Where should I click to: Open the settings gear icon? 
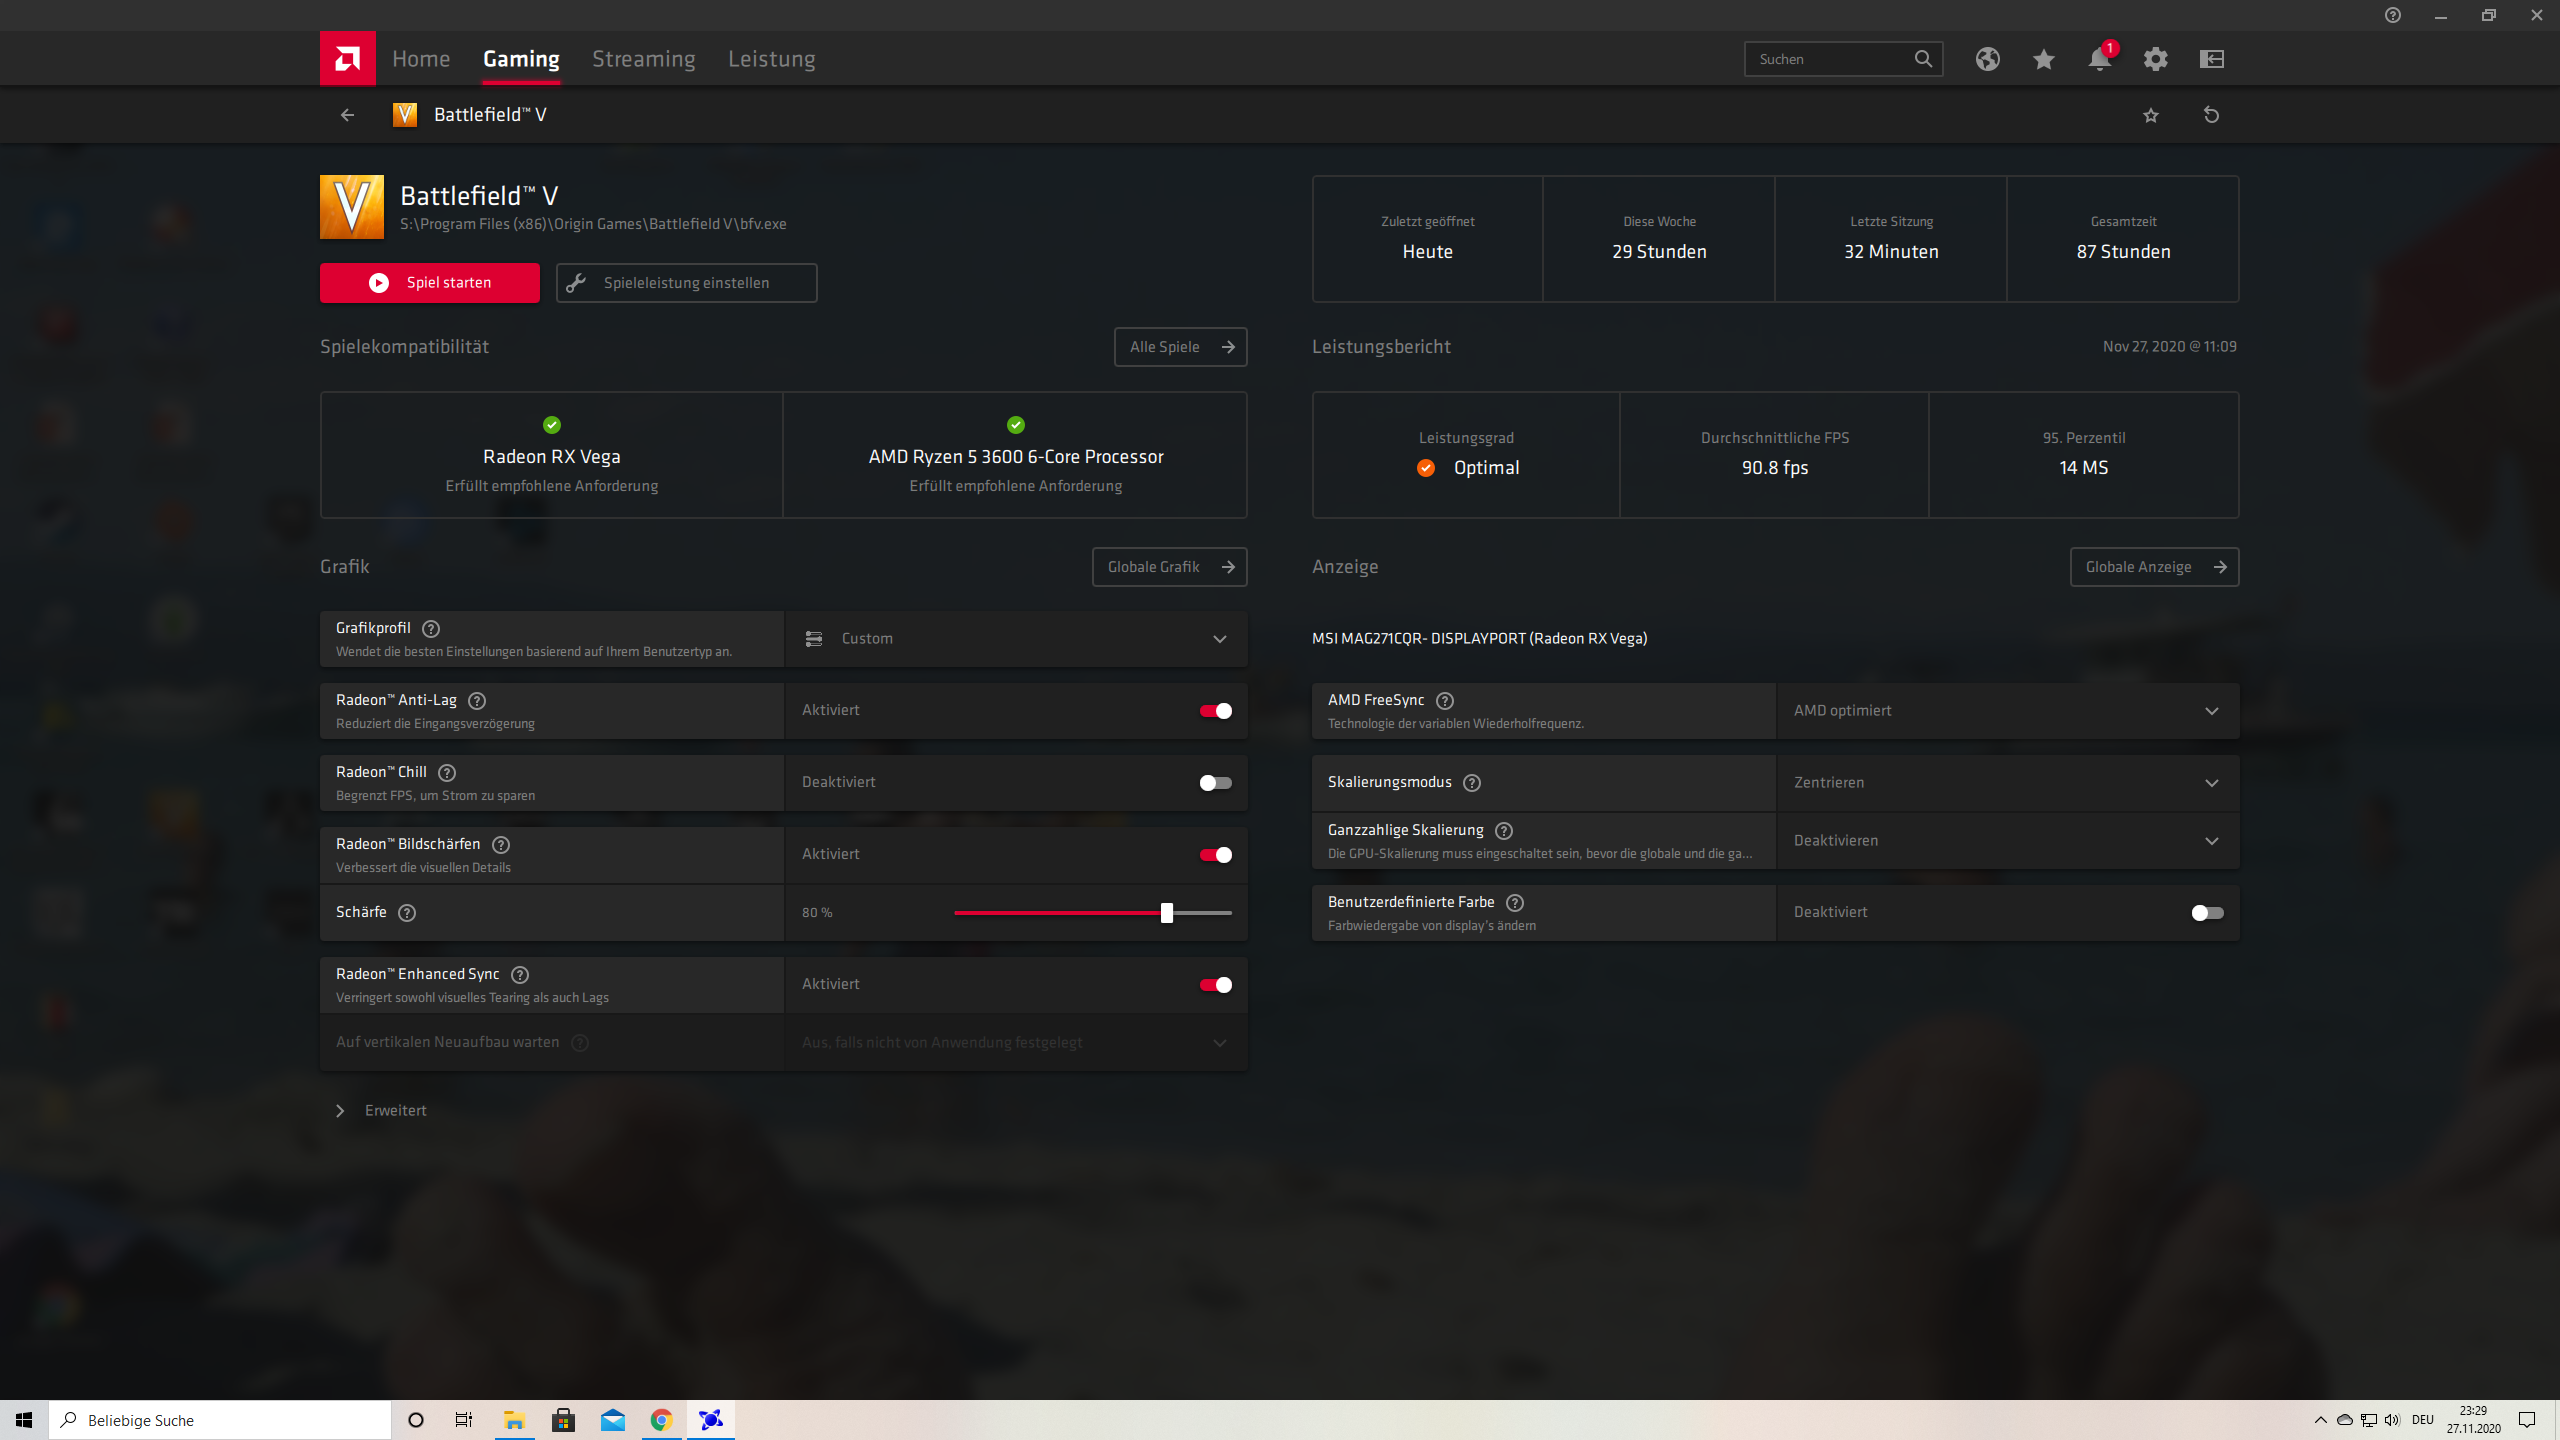[x=2155, y=60]
